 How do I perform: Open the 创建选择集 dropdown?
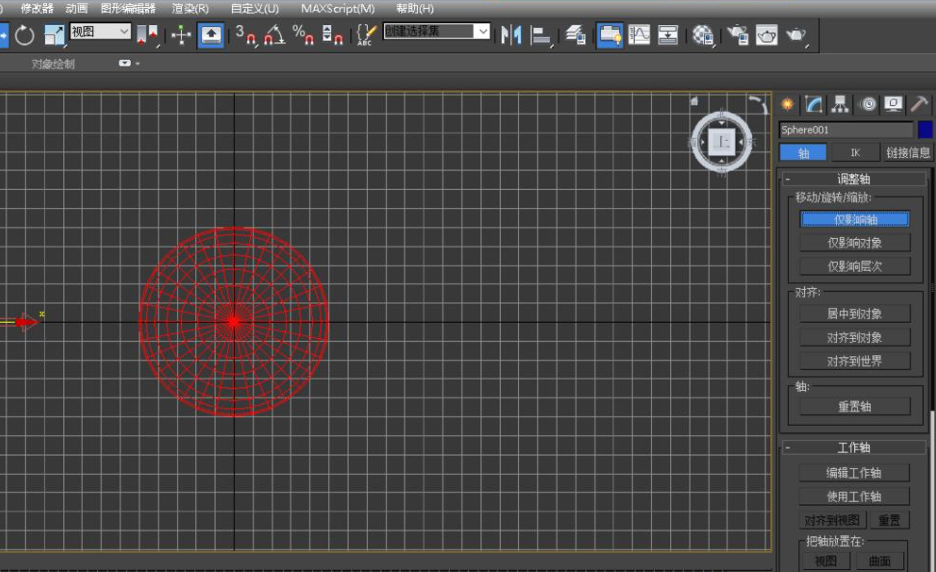436,31
